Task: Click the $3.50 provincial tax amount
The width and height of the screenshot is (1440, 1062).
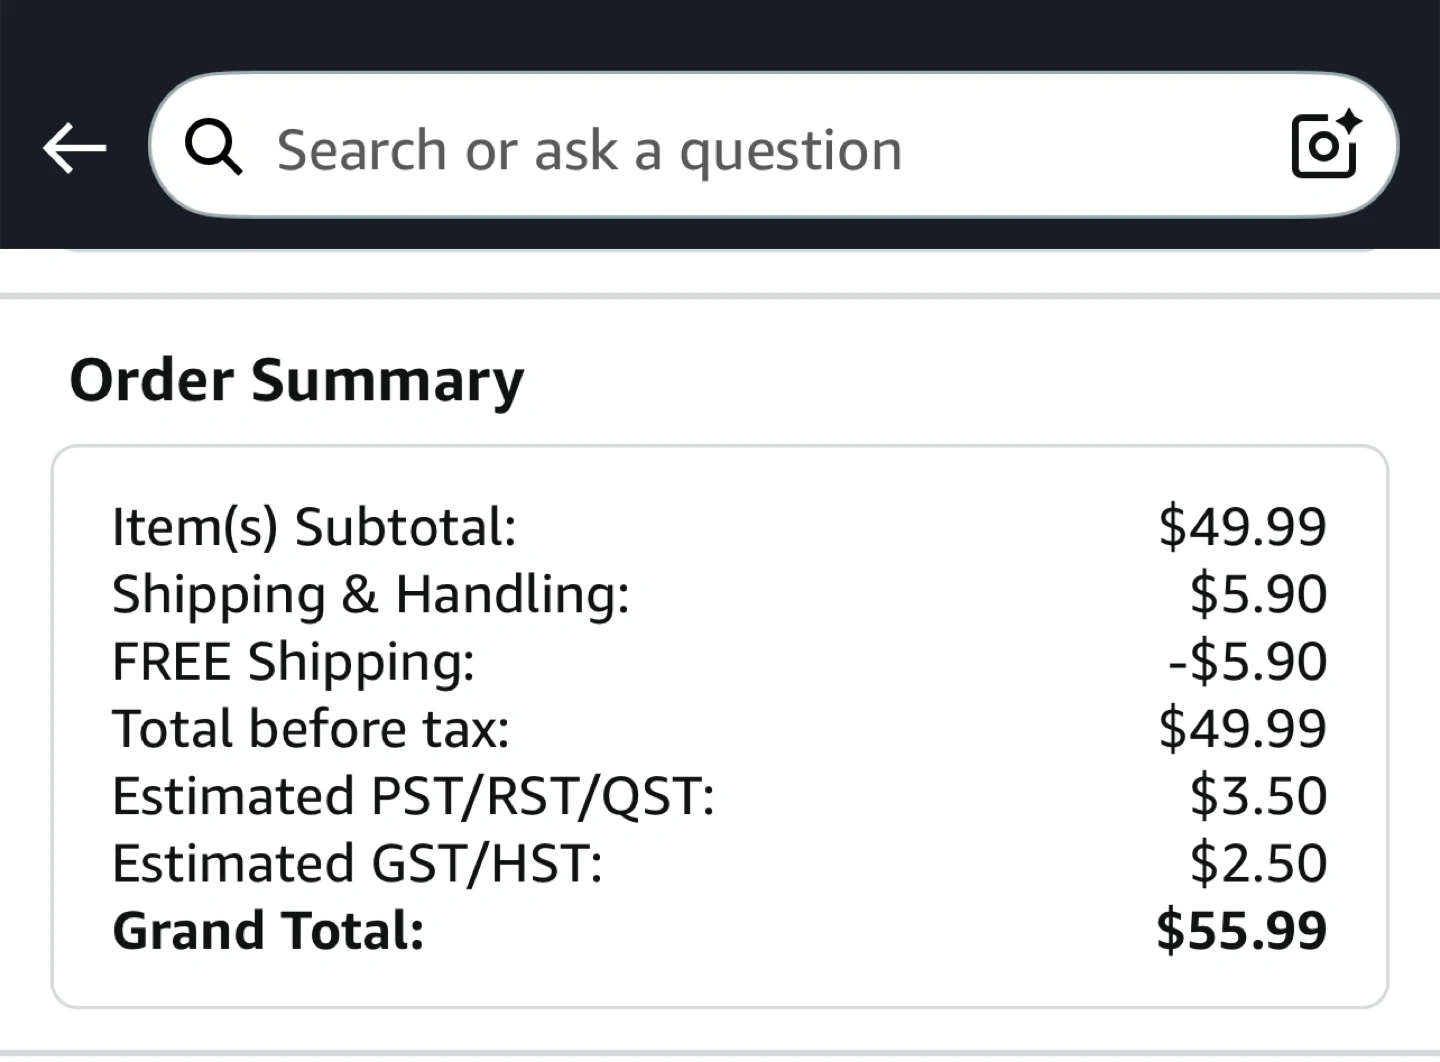Action: point(1258,796)
